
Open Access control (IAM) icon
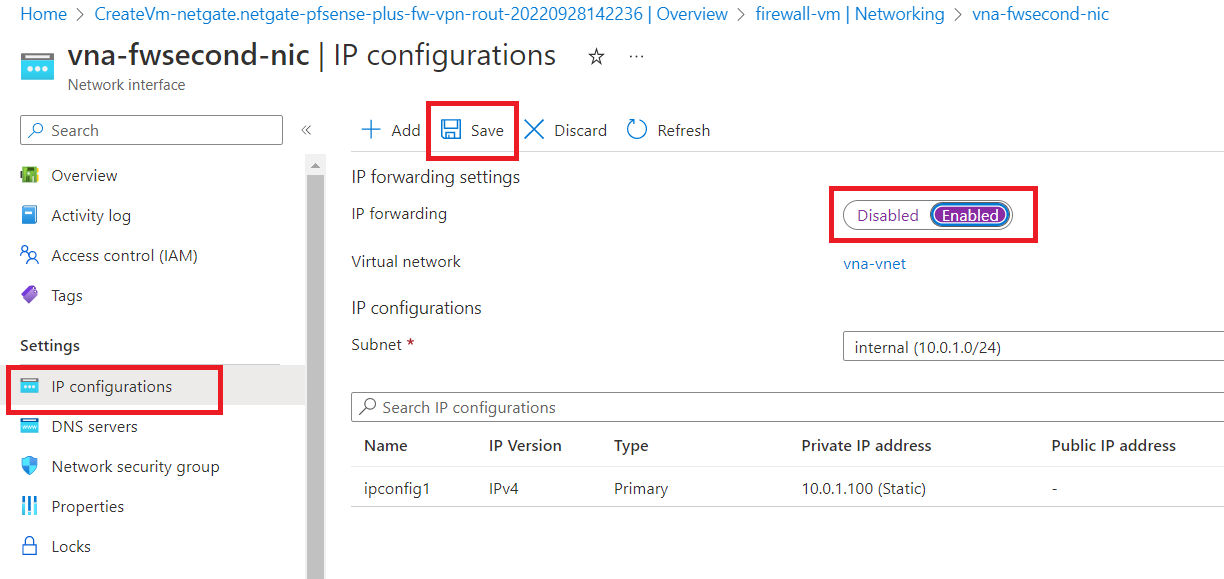30,256
